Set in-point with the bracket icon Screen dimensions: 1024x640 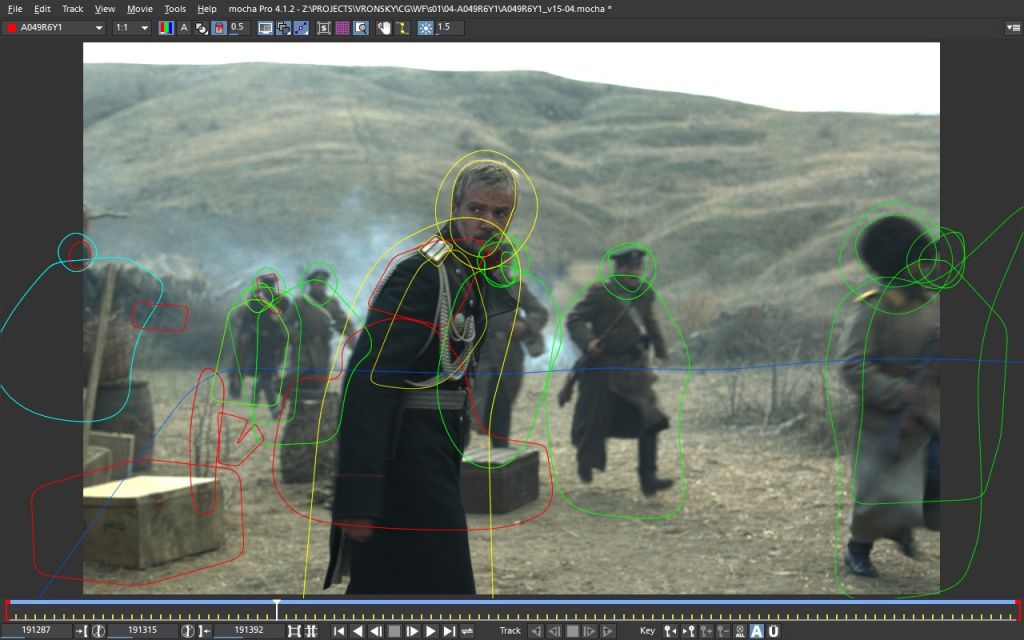[81, 631]
